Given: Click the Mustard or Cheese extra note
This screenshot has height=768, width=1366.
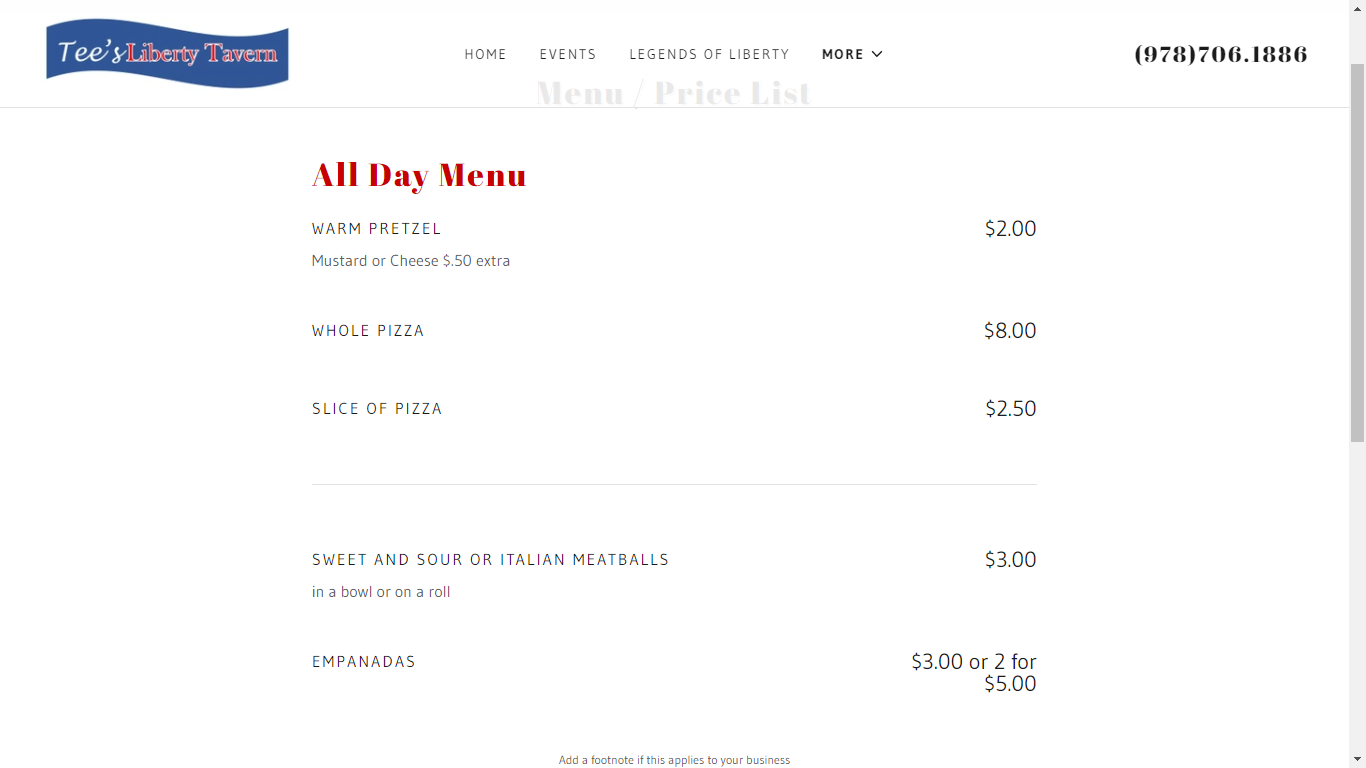Looking at the screenshot, I should coord(410,261).
